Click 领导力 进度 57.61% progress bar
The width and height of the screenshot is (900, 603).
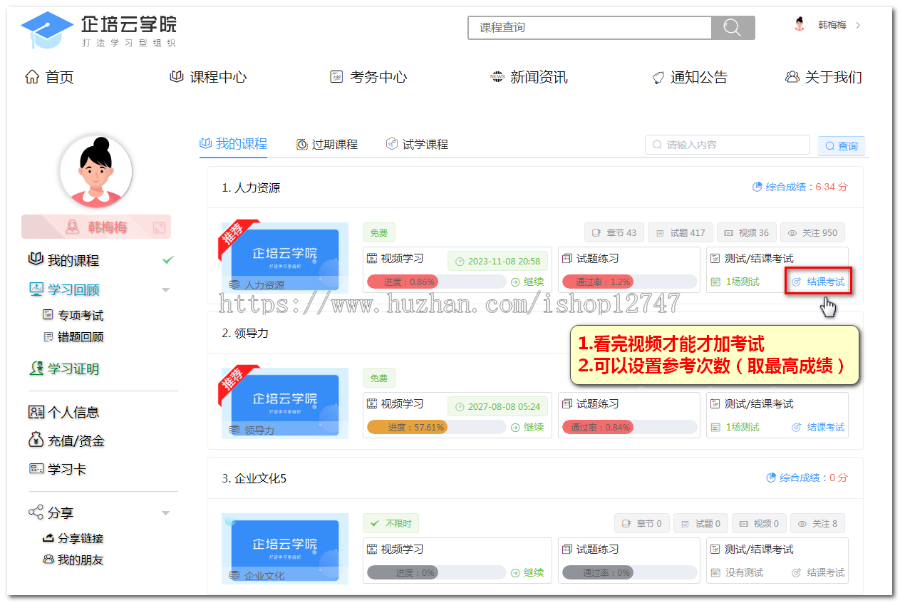(436, 427)
